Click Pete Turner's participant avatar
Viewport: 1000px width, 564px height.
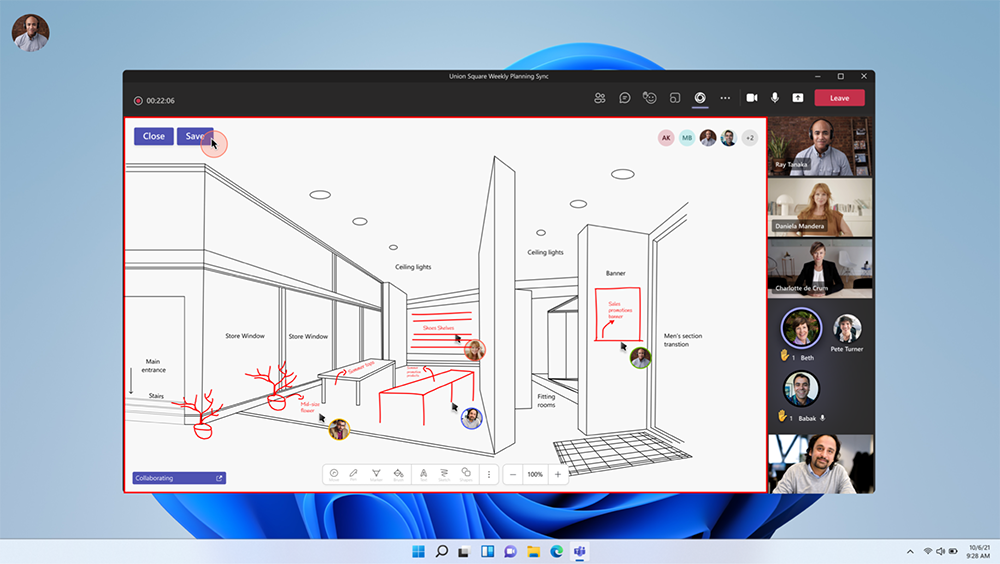coord(847,329)
